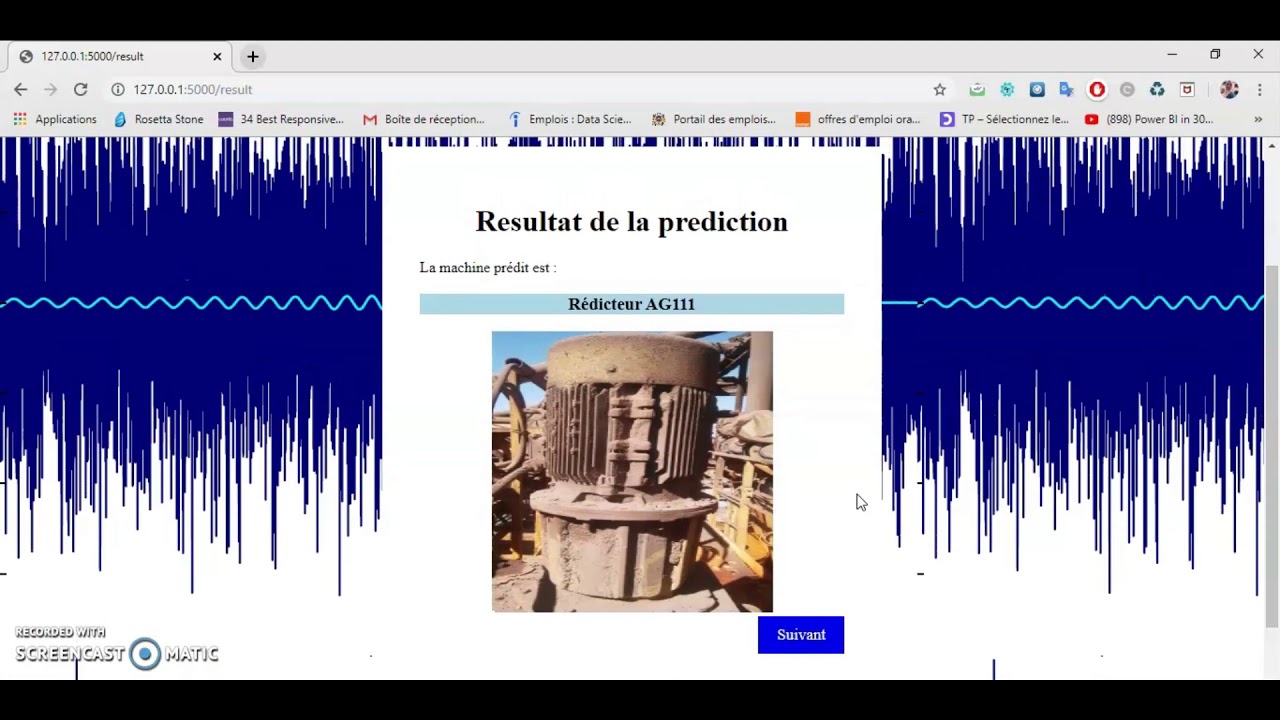Open the 34 Best Responsive bookmark
The width and height of the screenshot is (1280, 720).
click(281, 119)
